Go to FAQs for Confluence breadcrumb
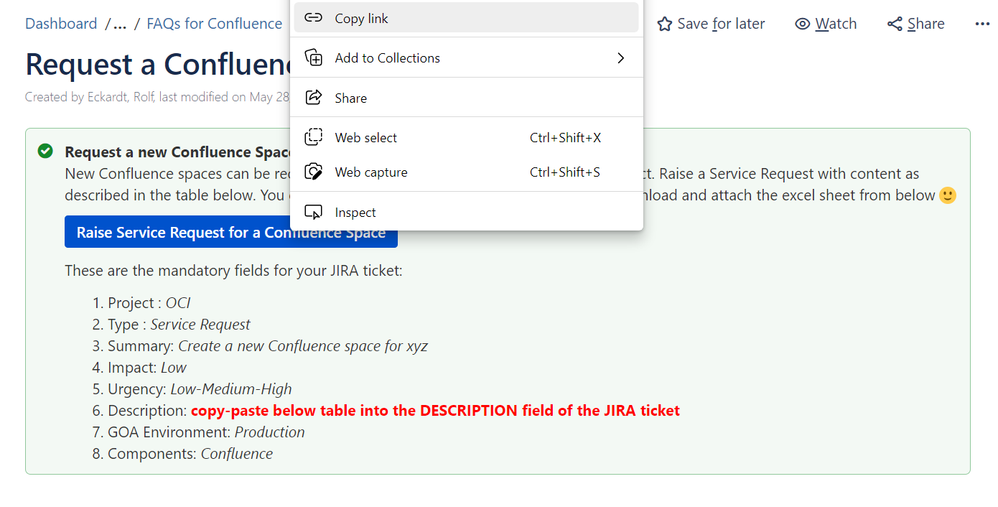Viewport: 998px width, 507px height. [x=214, y=24]
